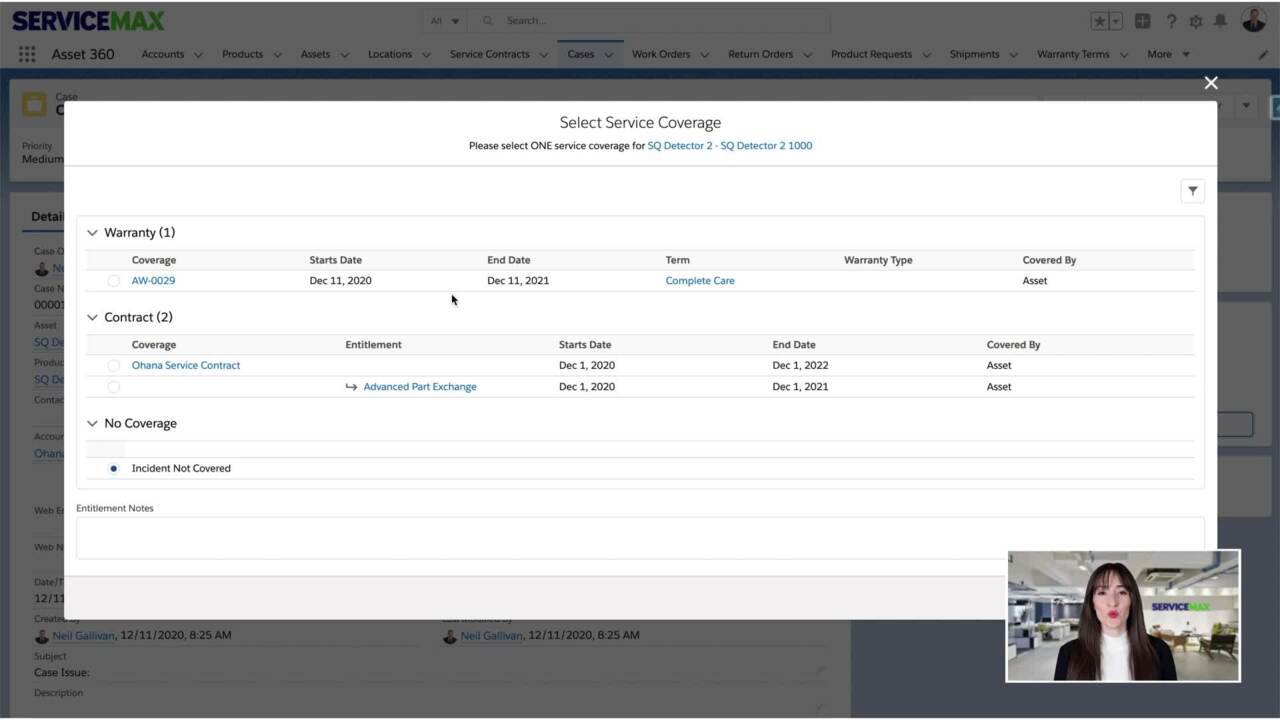Open the Locations tab
Screen dimensions: 1280x720
(x=389, y=54)
